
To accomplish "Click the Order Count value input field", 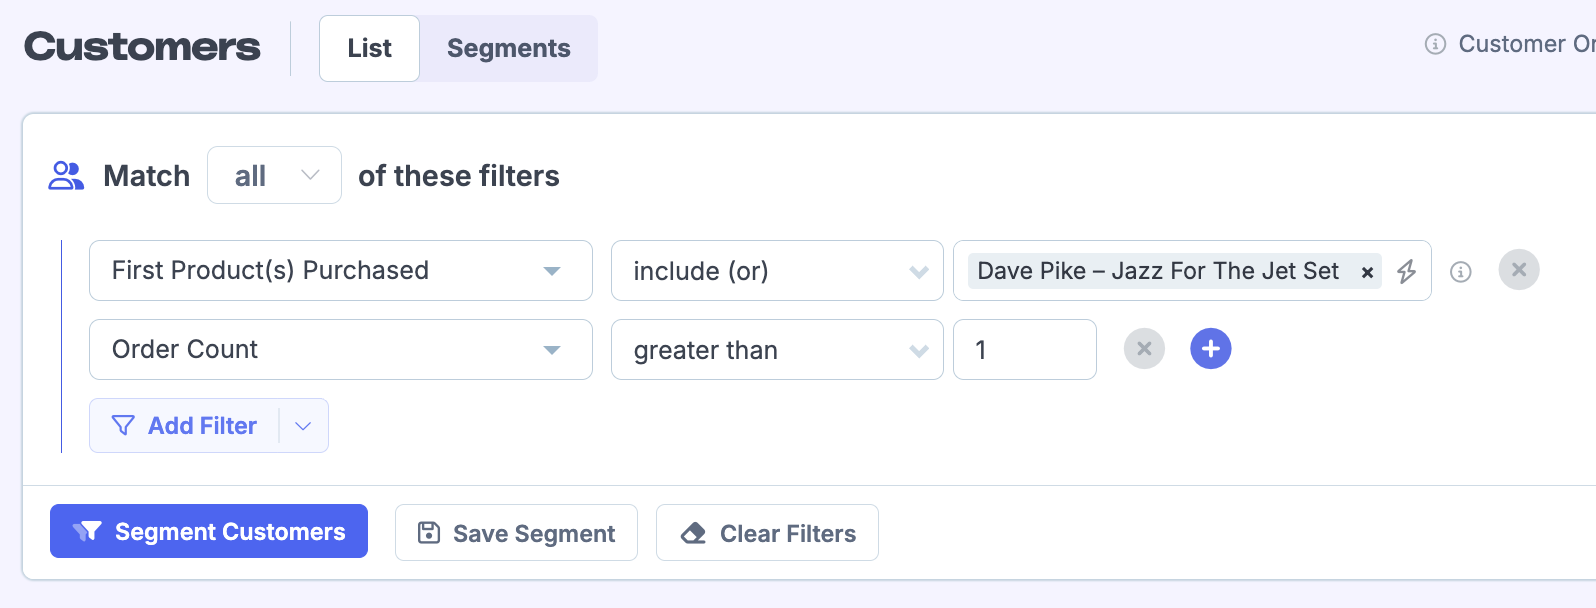I will [x=1024, y=350].
